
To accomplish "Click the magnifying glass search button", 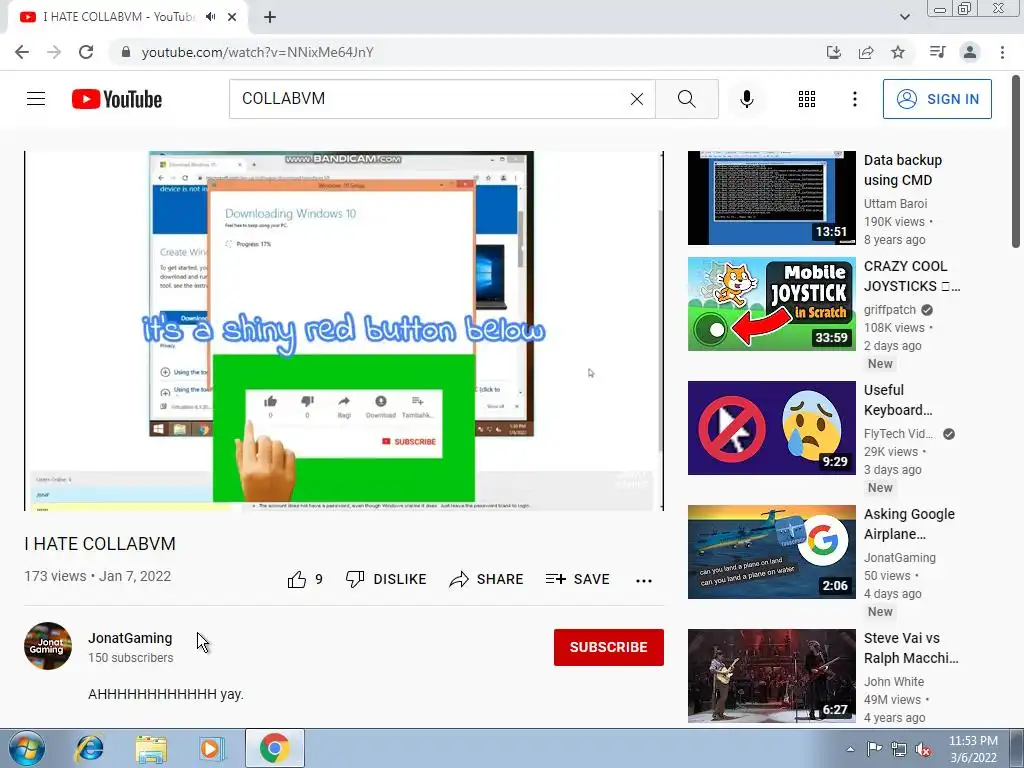I will click(686, 99).
